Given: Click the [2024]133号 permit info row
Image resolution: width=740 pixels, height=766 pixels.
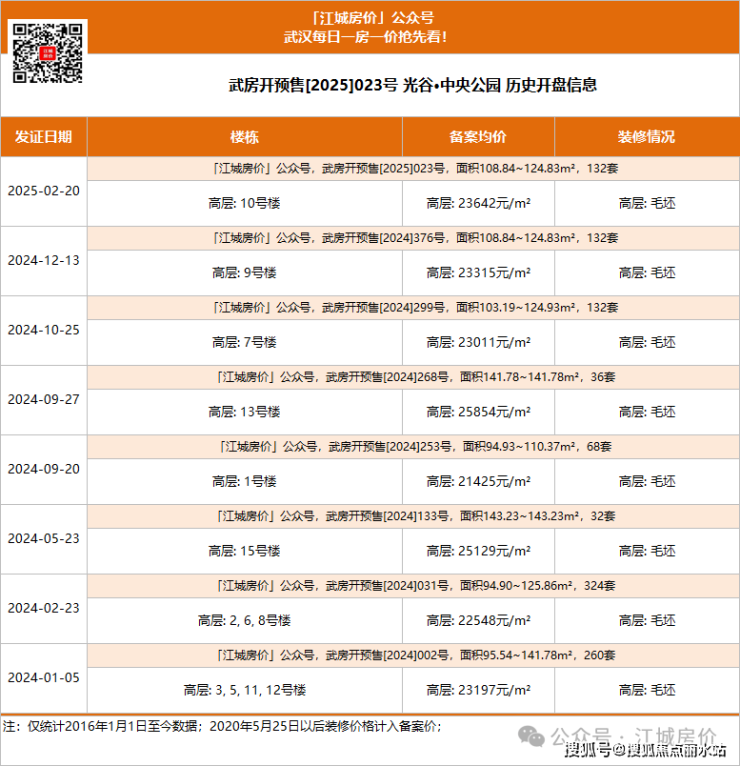Looking at the screenshot, I should pos(414,516).
